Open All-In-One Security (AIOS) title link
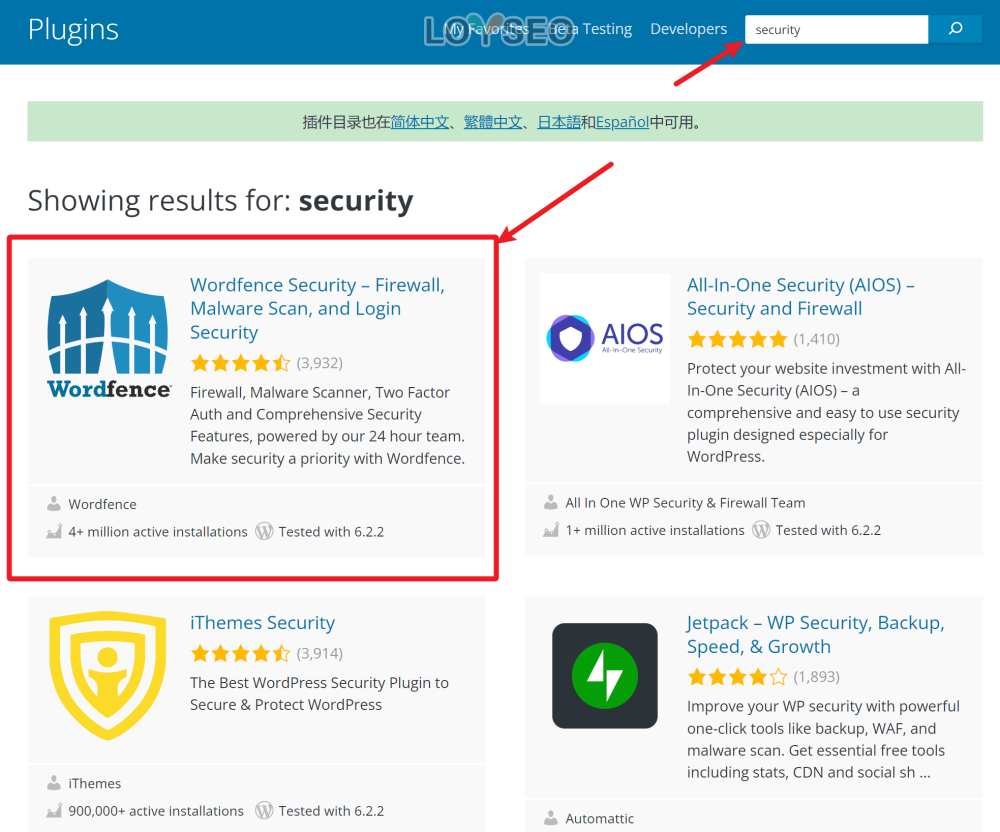 point(800,296)
